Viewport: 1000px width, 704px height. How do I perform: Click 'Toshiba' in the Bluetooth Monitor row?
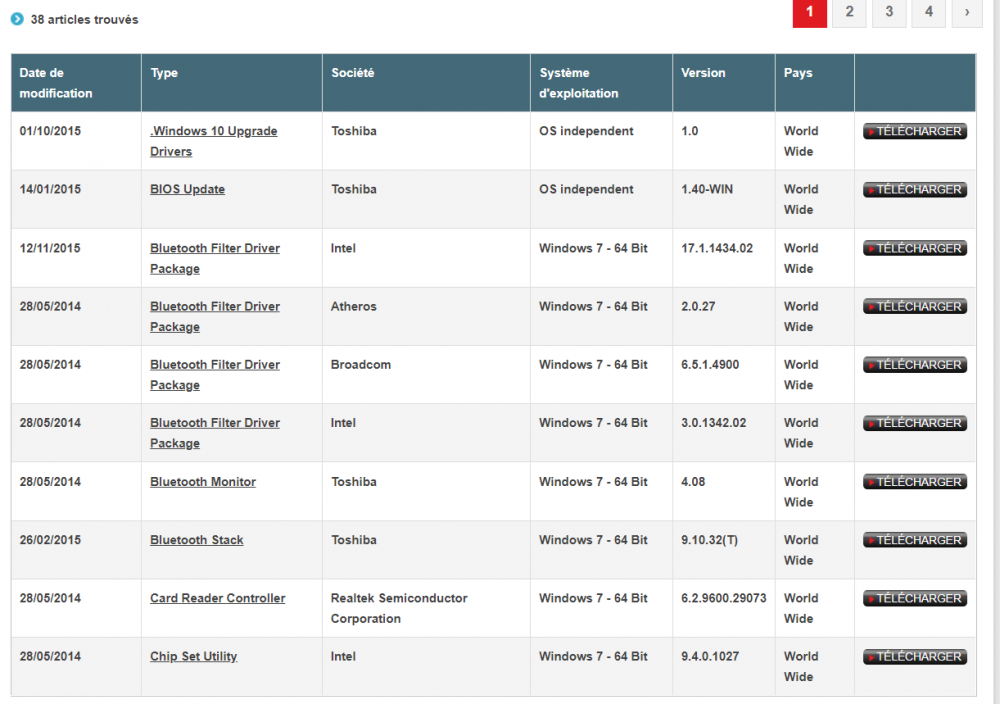tap(354, 481)
